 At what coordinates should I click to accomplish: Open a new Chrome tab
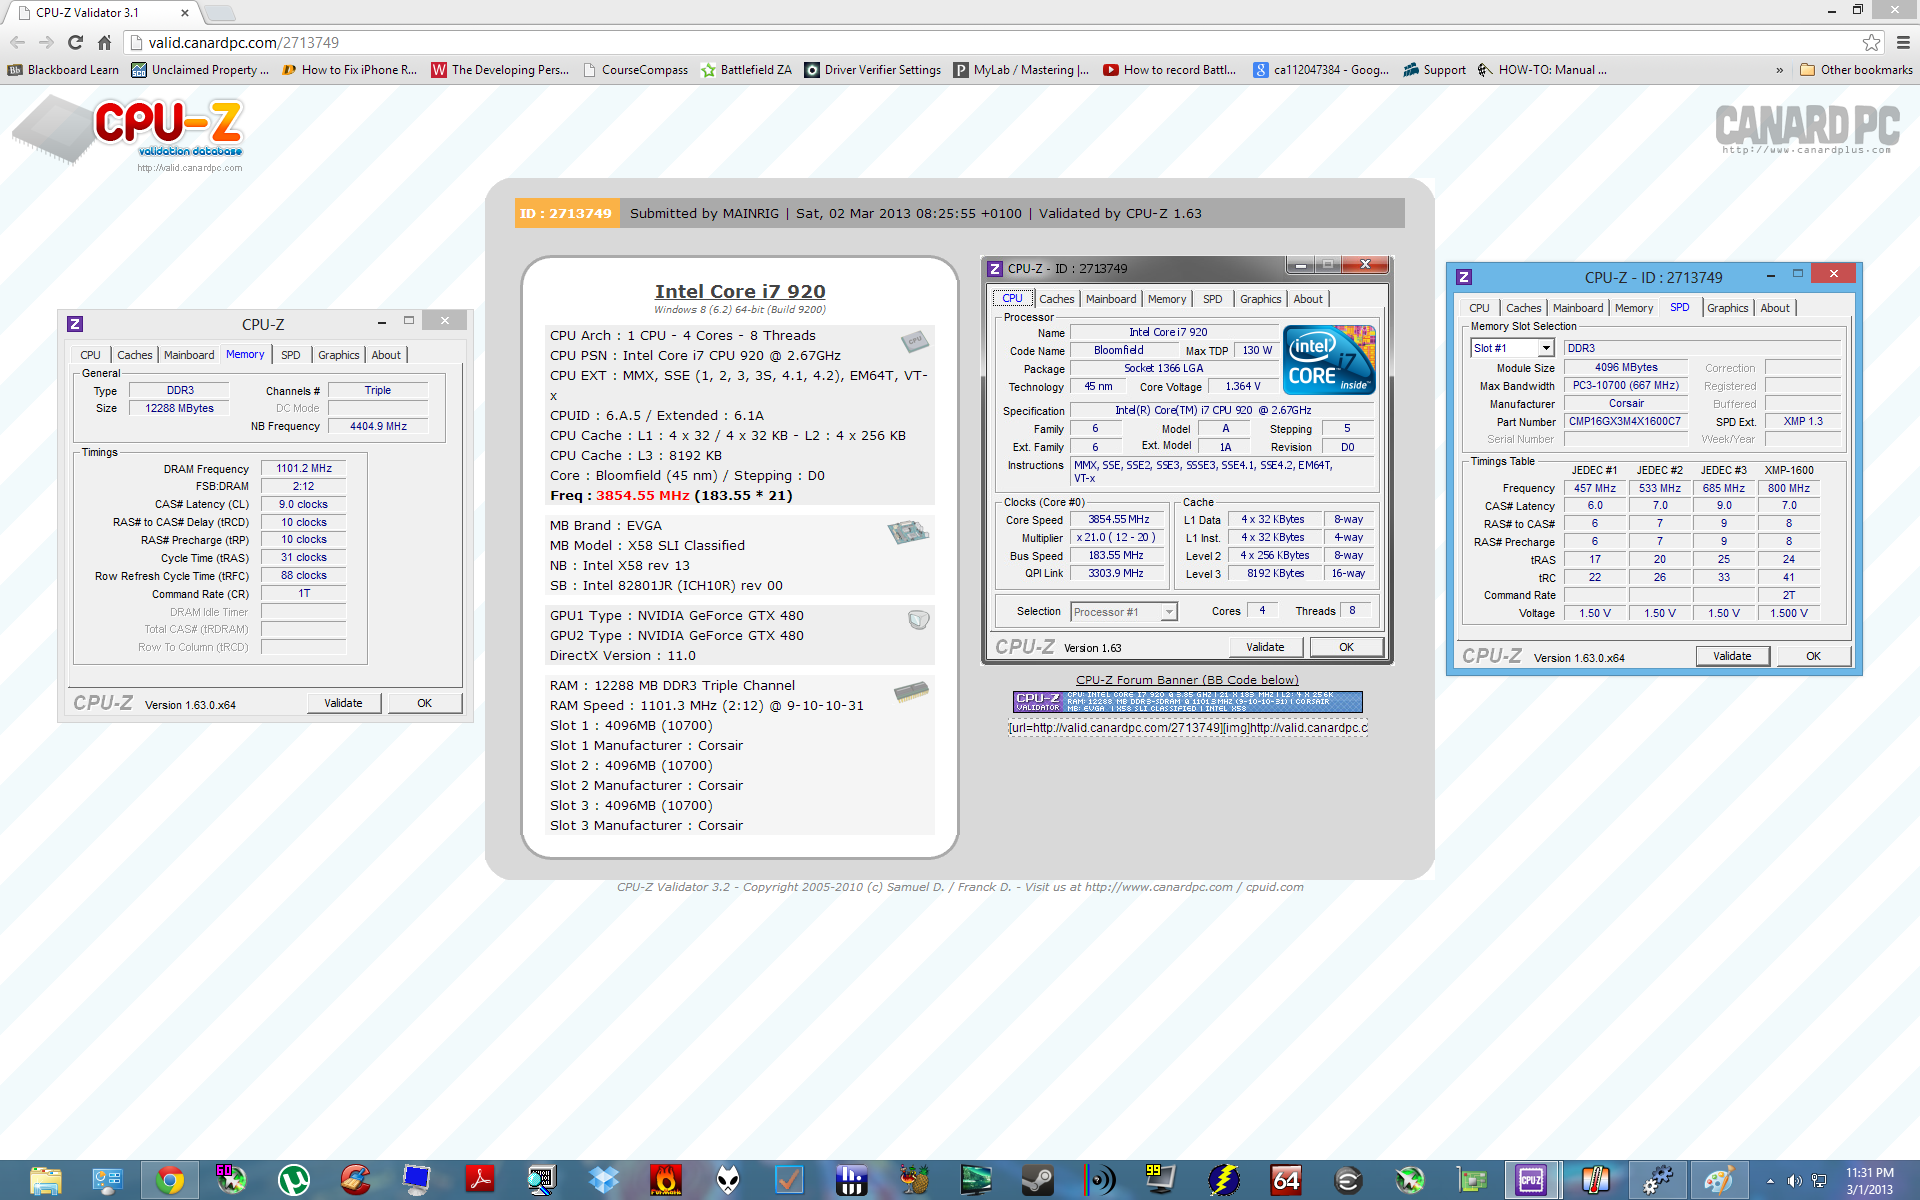tap(220, 13)
